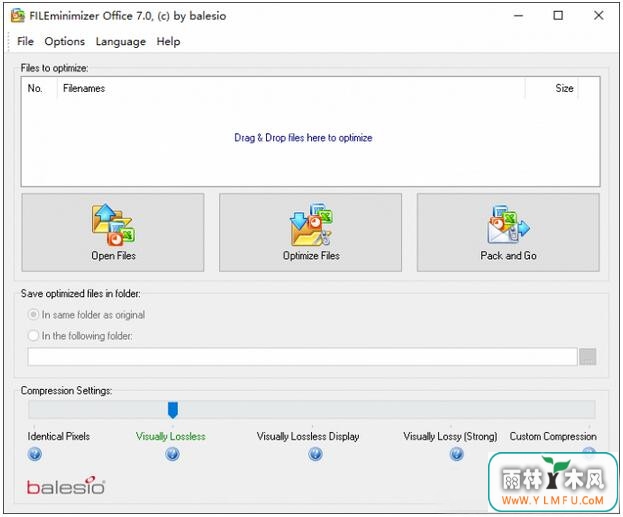Close the FILEminimizer window
Image resolution: width=623 pixels, height=517 pixels.
pos(598,15)
